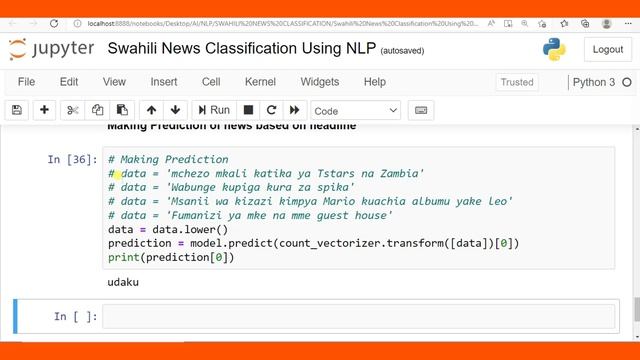The width and height of the screenshot is (640, 360).
Task: Open the Edit menu
Action: (x=69, y=82)
